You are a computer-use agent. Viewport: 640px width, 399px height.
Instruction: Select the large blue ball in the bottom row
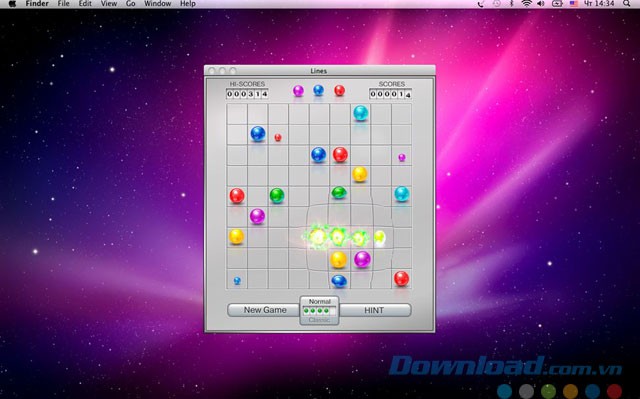tap(339, 281)
